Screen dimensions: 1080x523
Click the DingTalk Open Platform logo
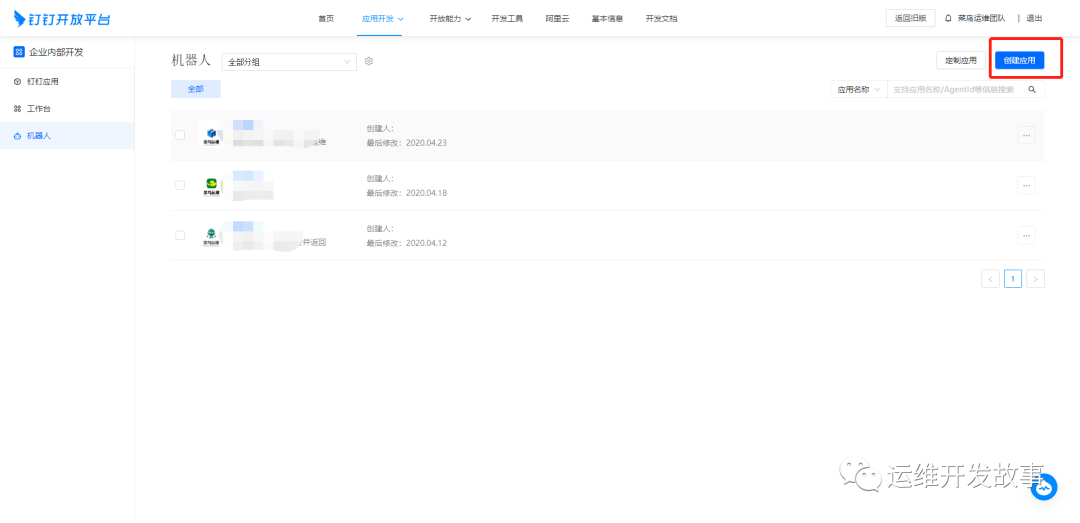(62, 18)
